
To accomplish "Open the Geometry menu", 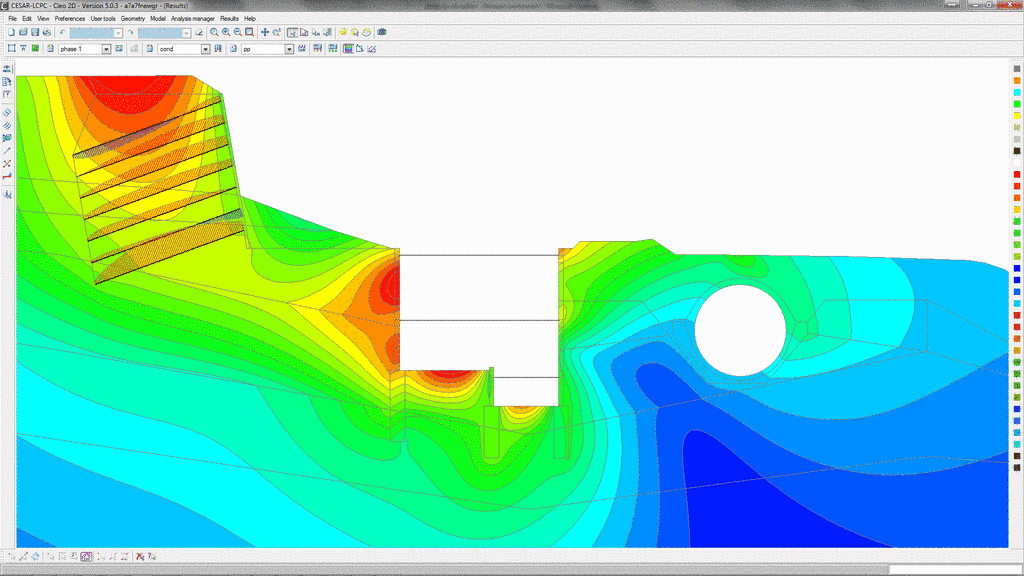I will coord(132,18).
